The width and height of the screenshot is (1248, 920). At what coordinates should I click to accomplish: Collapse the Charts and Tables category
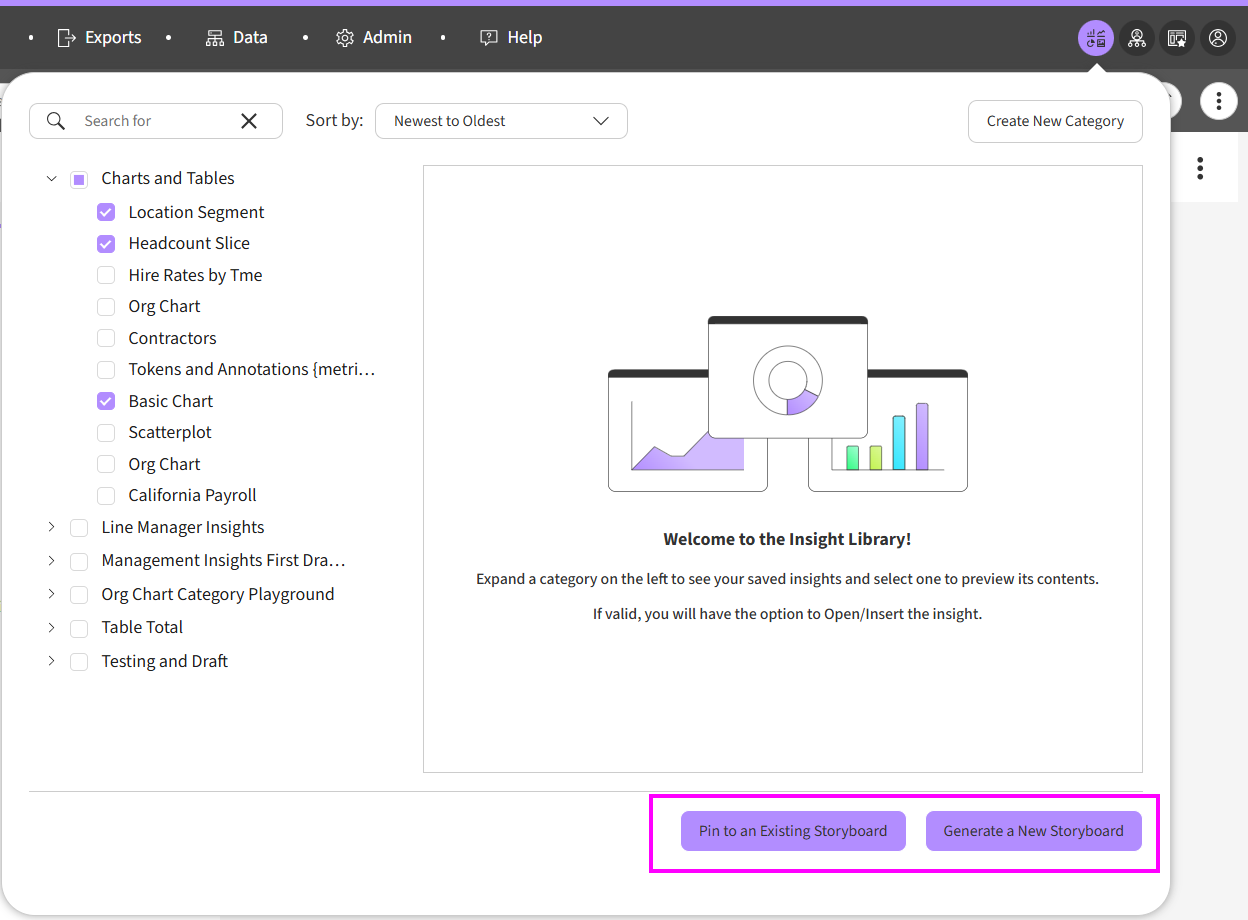click(x=52, y=179)
